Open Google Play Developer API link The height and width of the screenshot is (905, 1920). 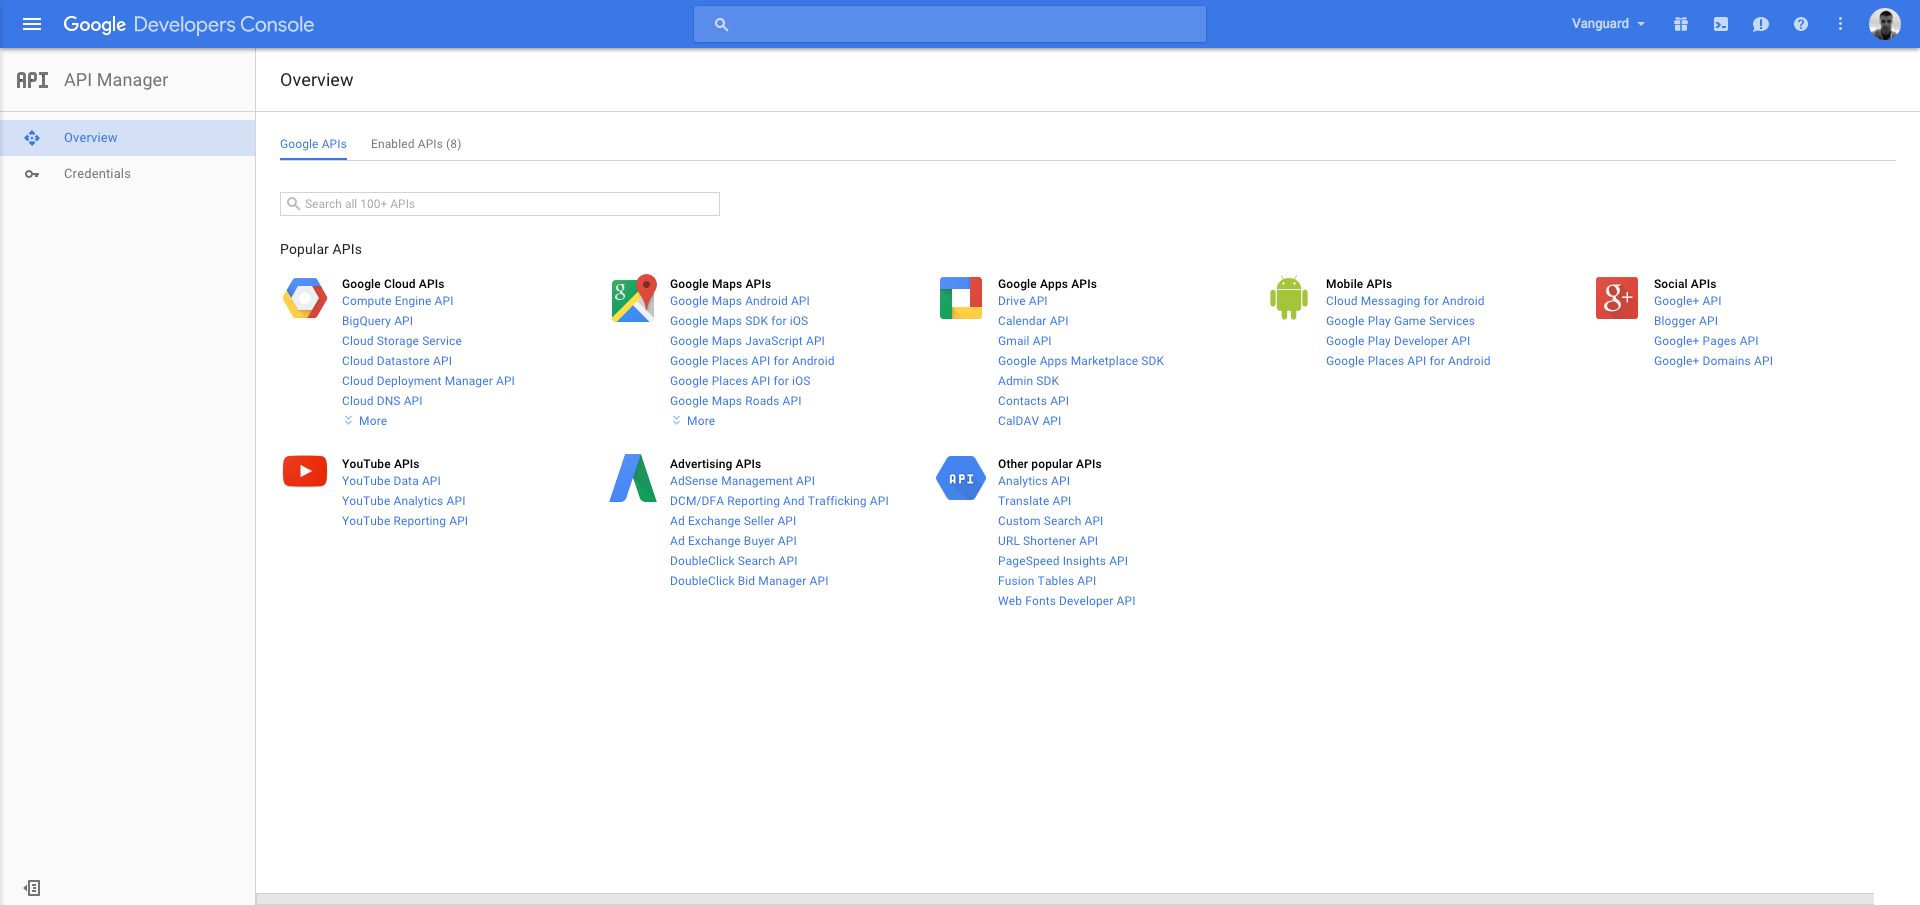pyautogui.click(x=1398, y=341)
